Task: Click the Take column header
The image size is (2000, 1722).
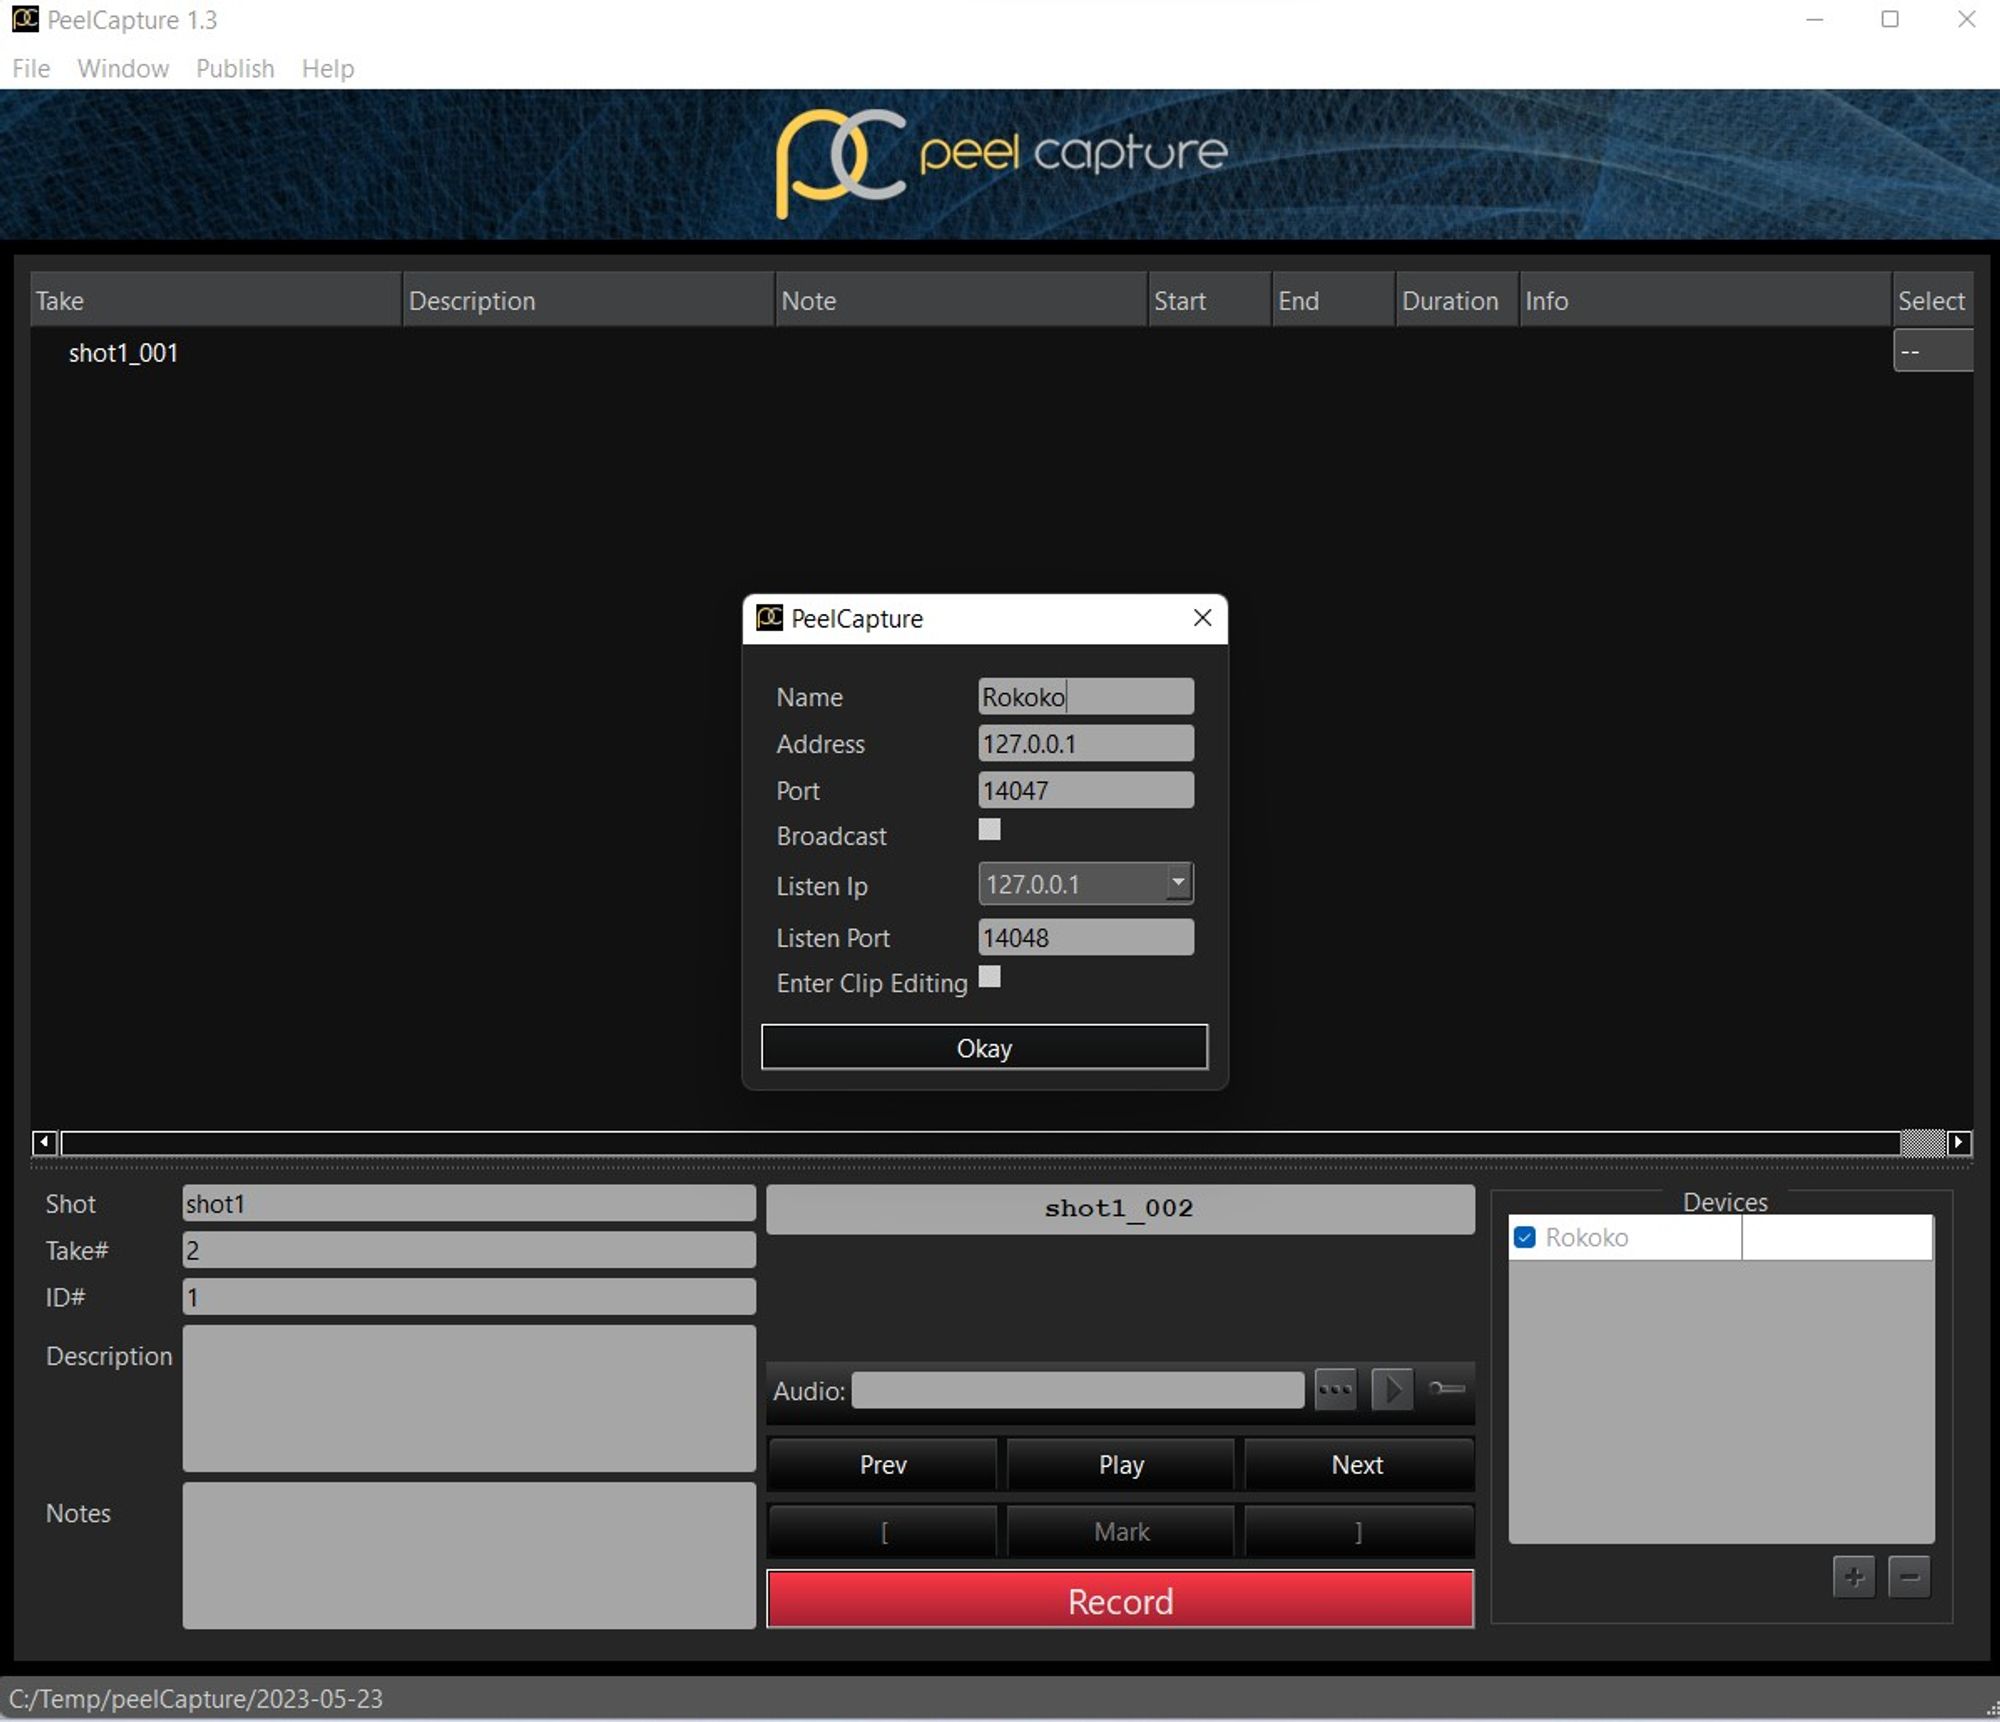Action: coord(215,300)
